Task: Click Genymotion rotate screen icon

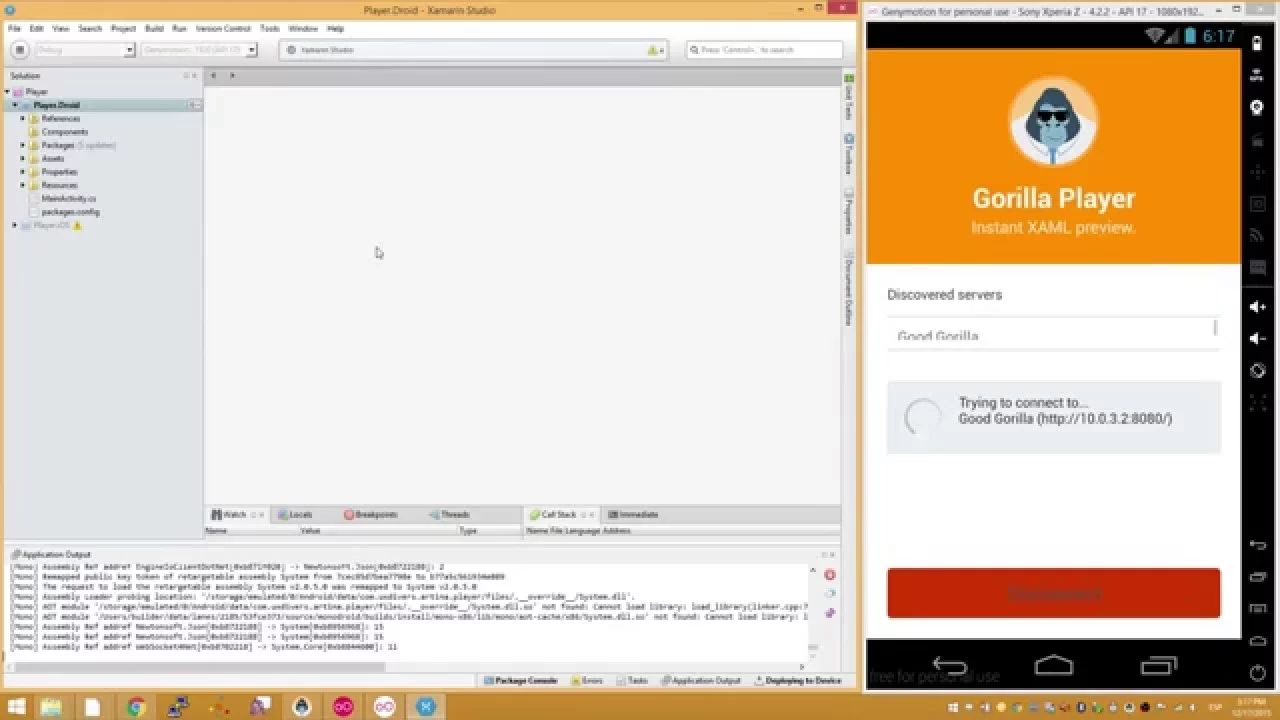Action: 1258,371
